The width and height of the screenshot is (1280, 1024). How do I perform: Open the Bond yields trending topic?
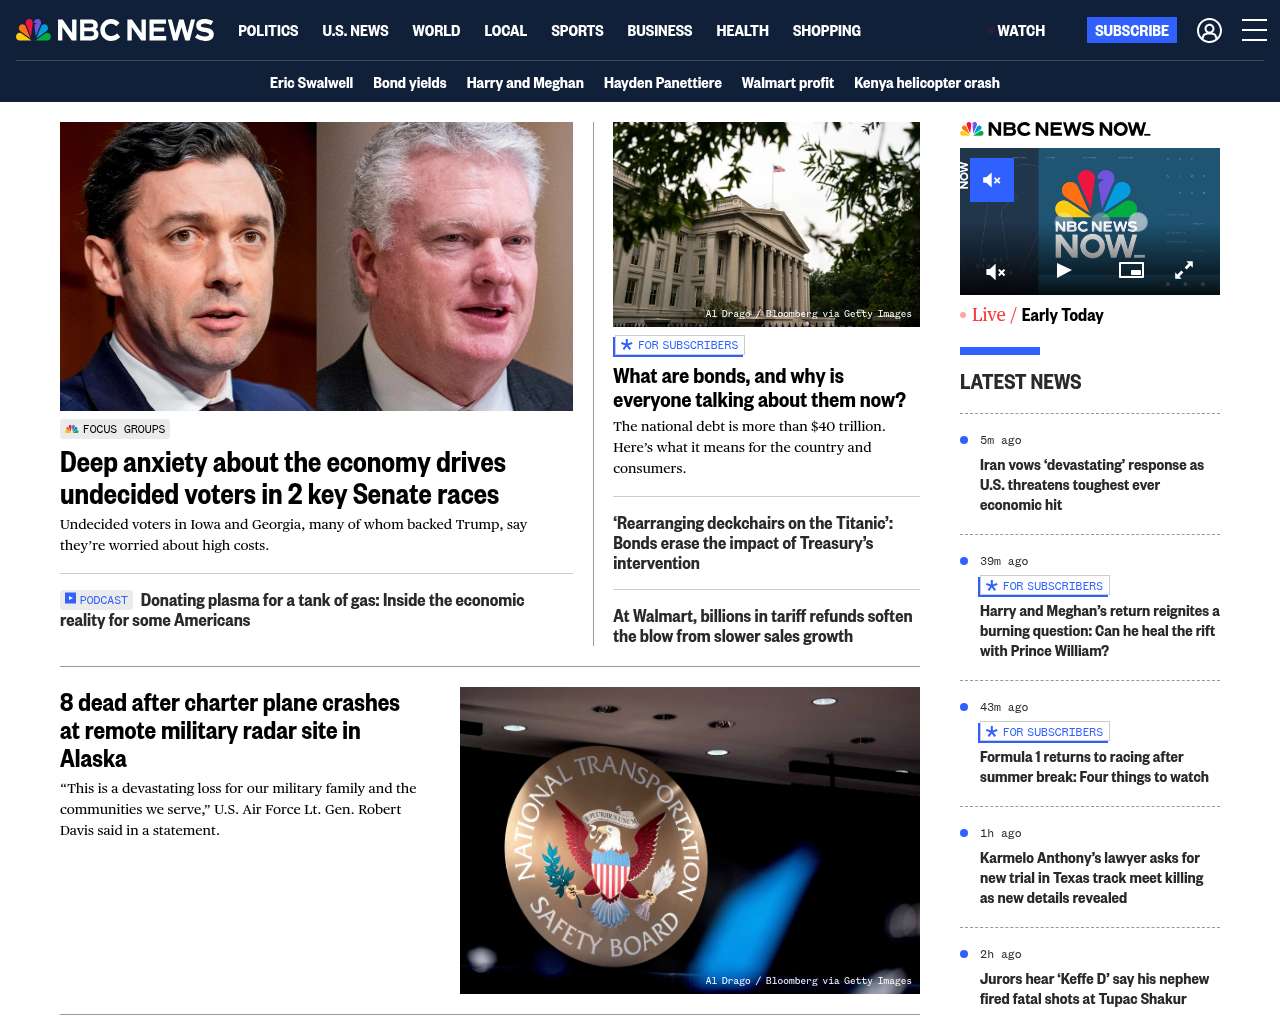point(410,83)
